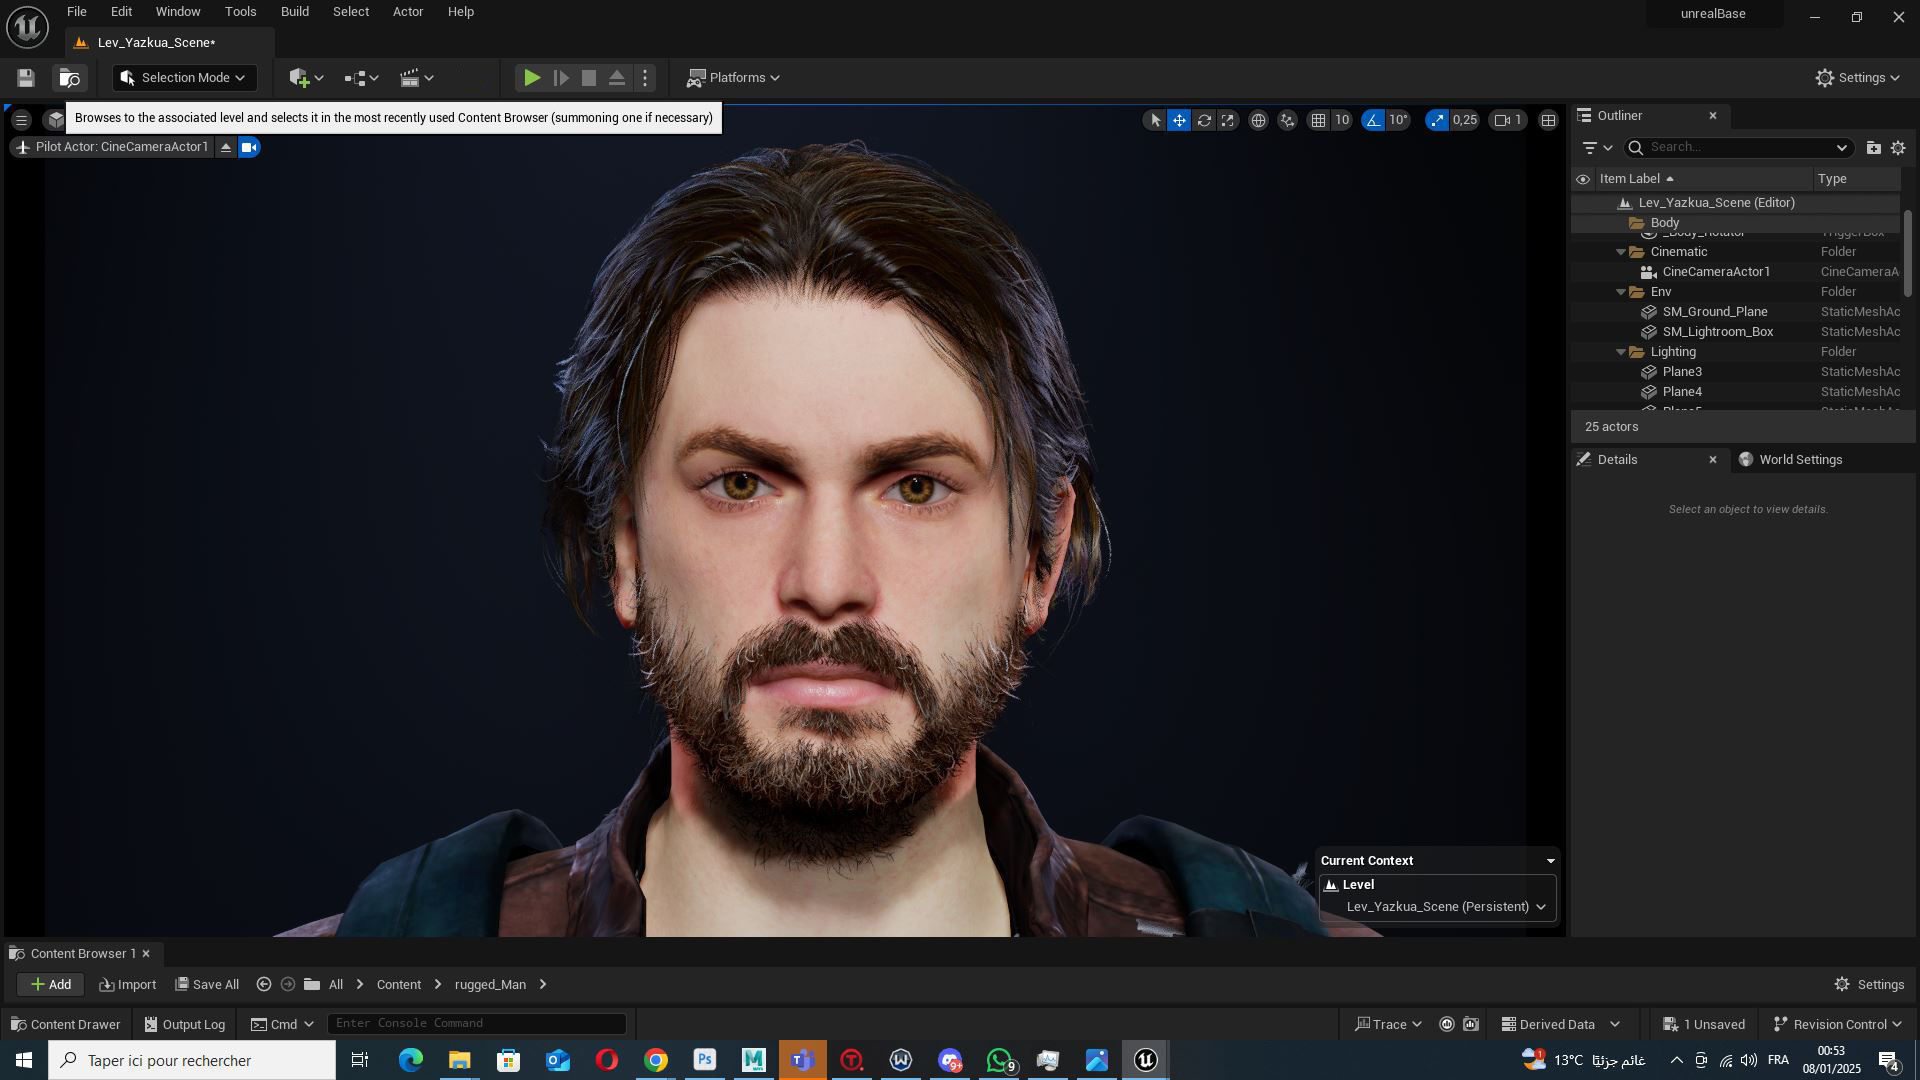Select the viewport Select (arrow) tool

click(1155, 120)
